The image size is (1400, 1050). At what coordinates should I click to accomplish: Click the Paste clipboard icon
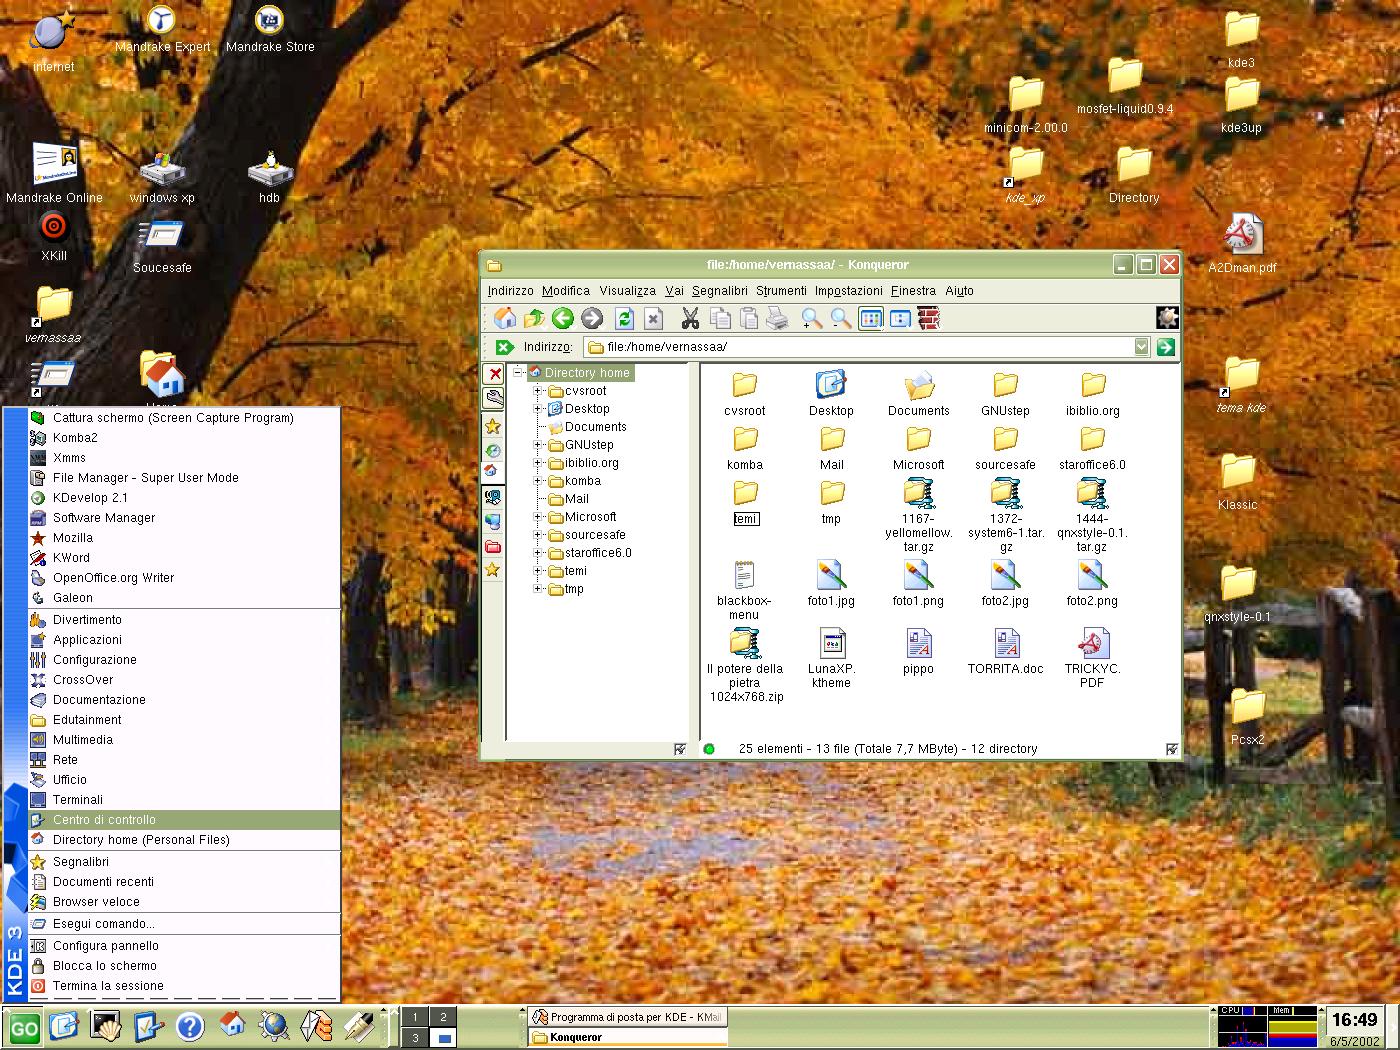748,319
